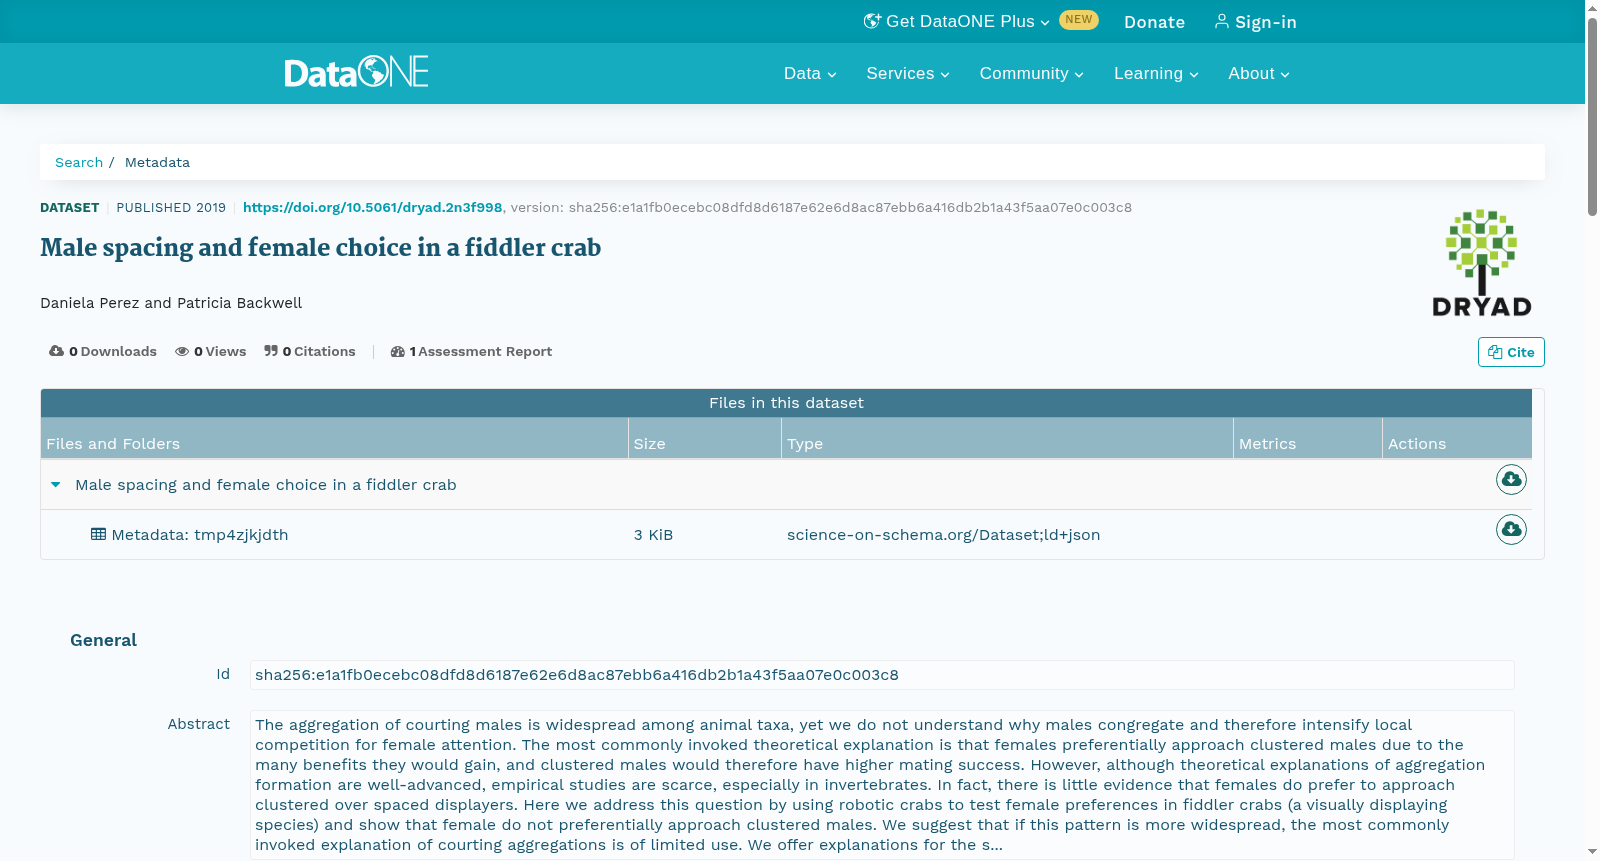Click the Metadata breadcrumb item
The image size is (1600, 861).
[x=157, y=162]
